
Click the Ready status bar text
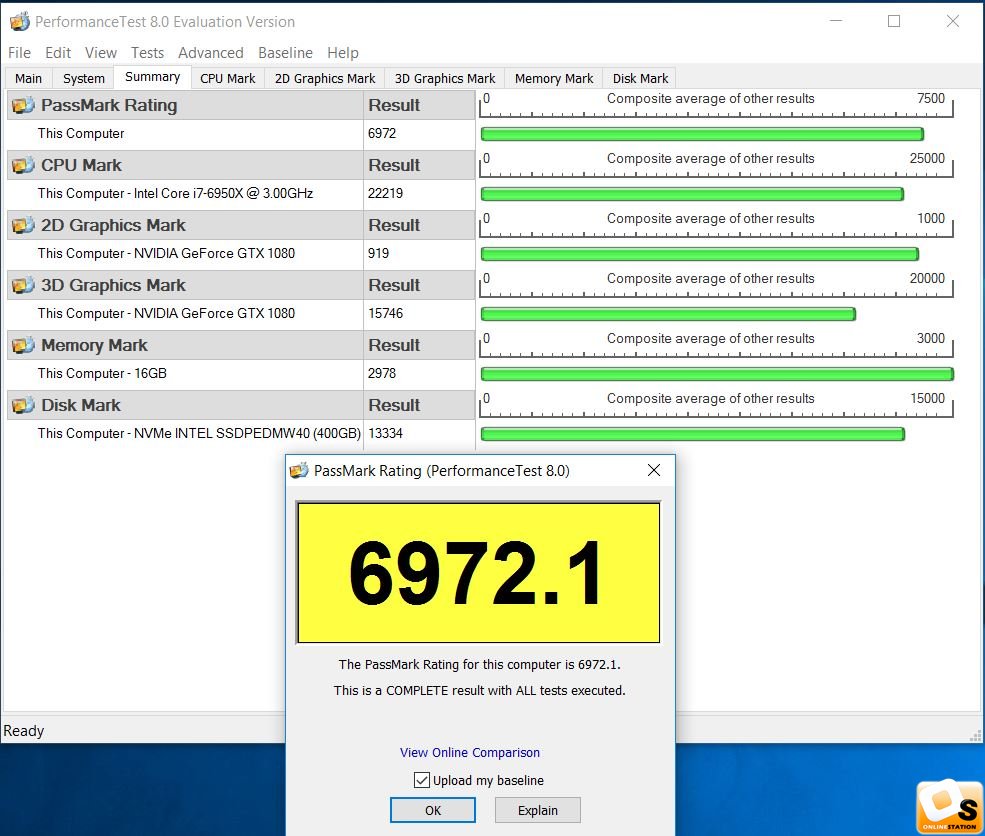click(24, 730)
